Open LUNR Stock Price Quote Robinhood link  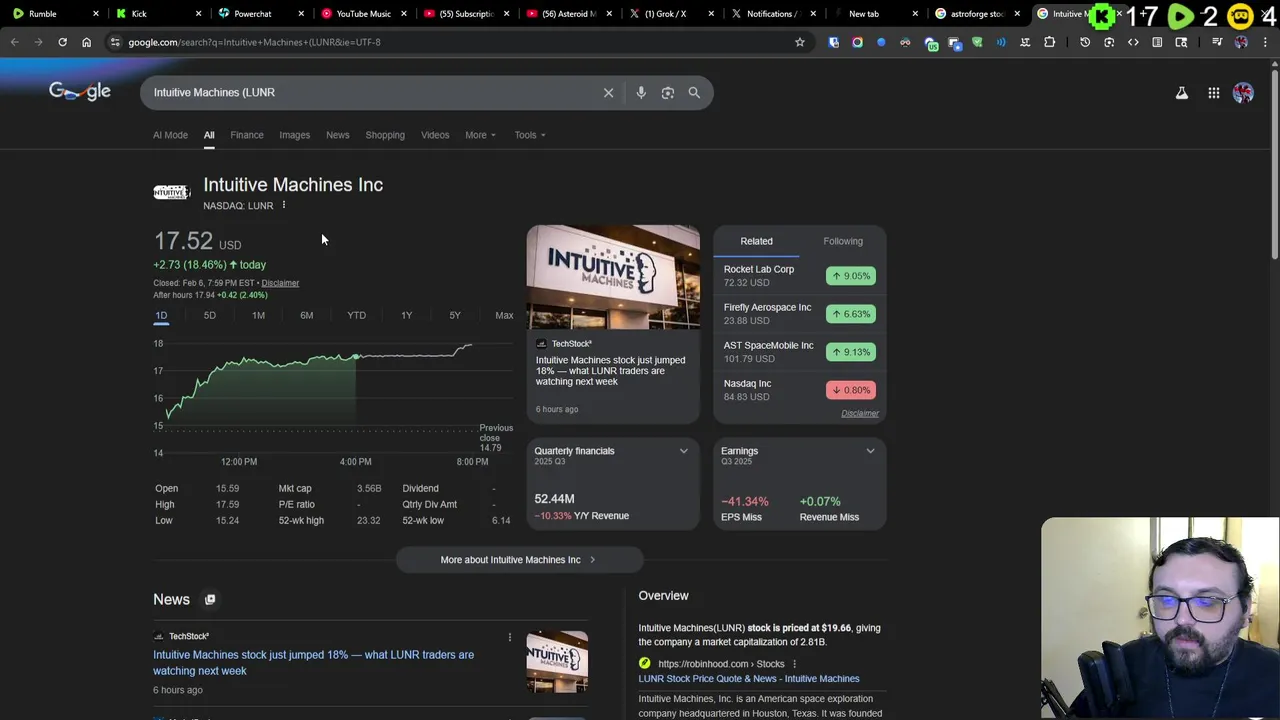[749, 679]
